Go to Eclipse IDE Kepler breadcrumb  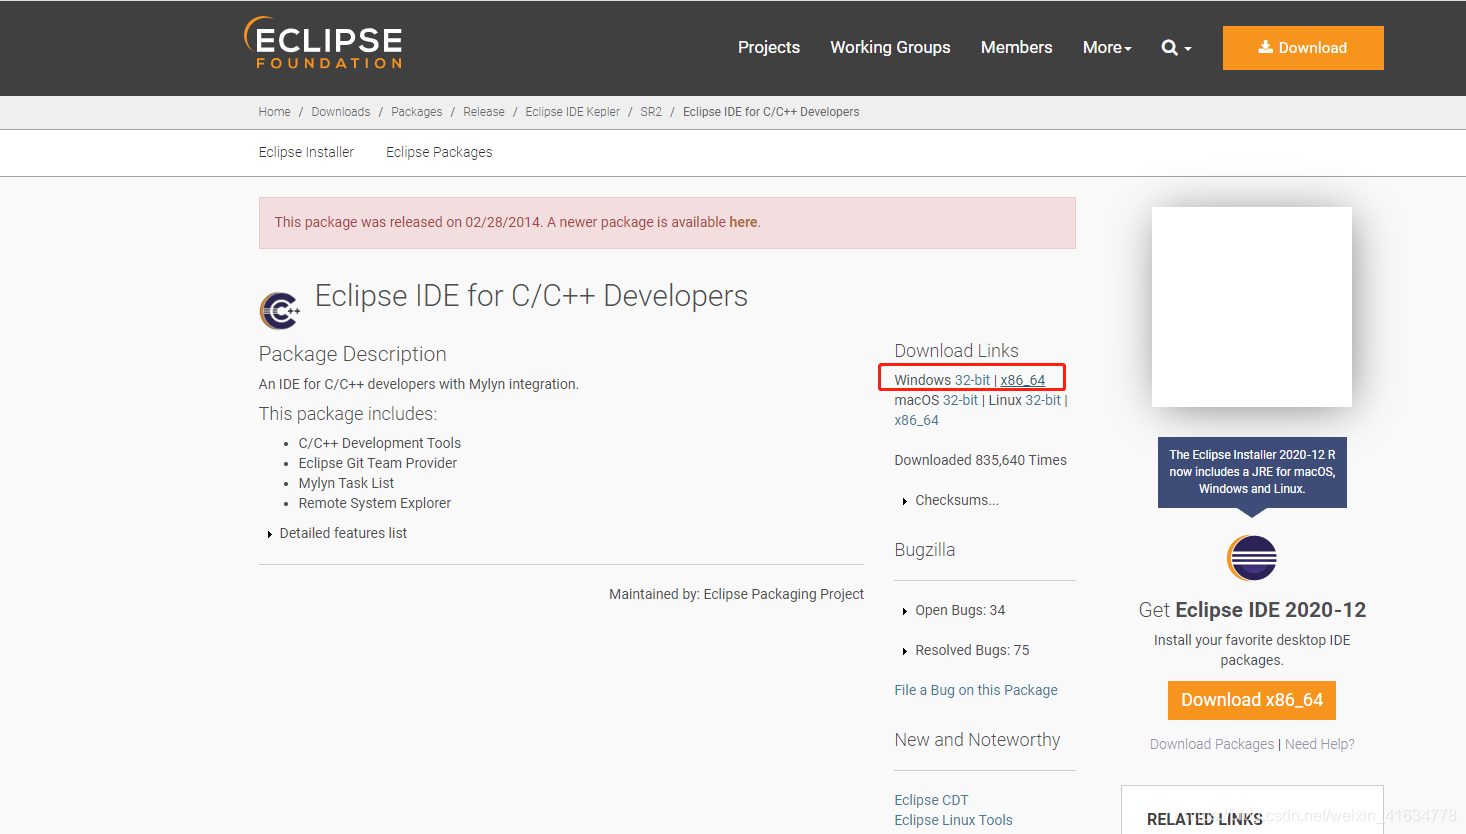pyautogui.click(x=573, y=112)
